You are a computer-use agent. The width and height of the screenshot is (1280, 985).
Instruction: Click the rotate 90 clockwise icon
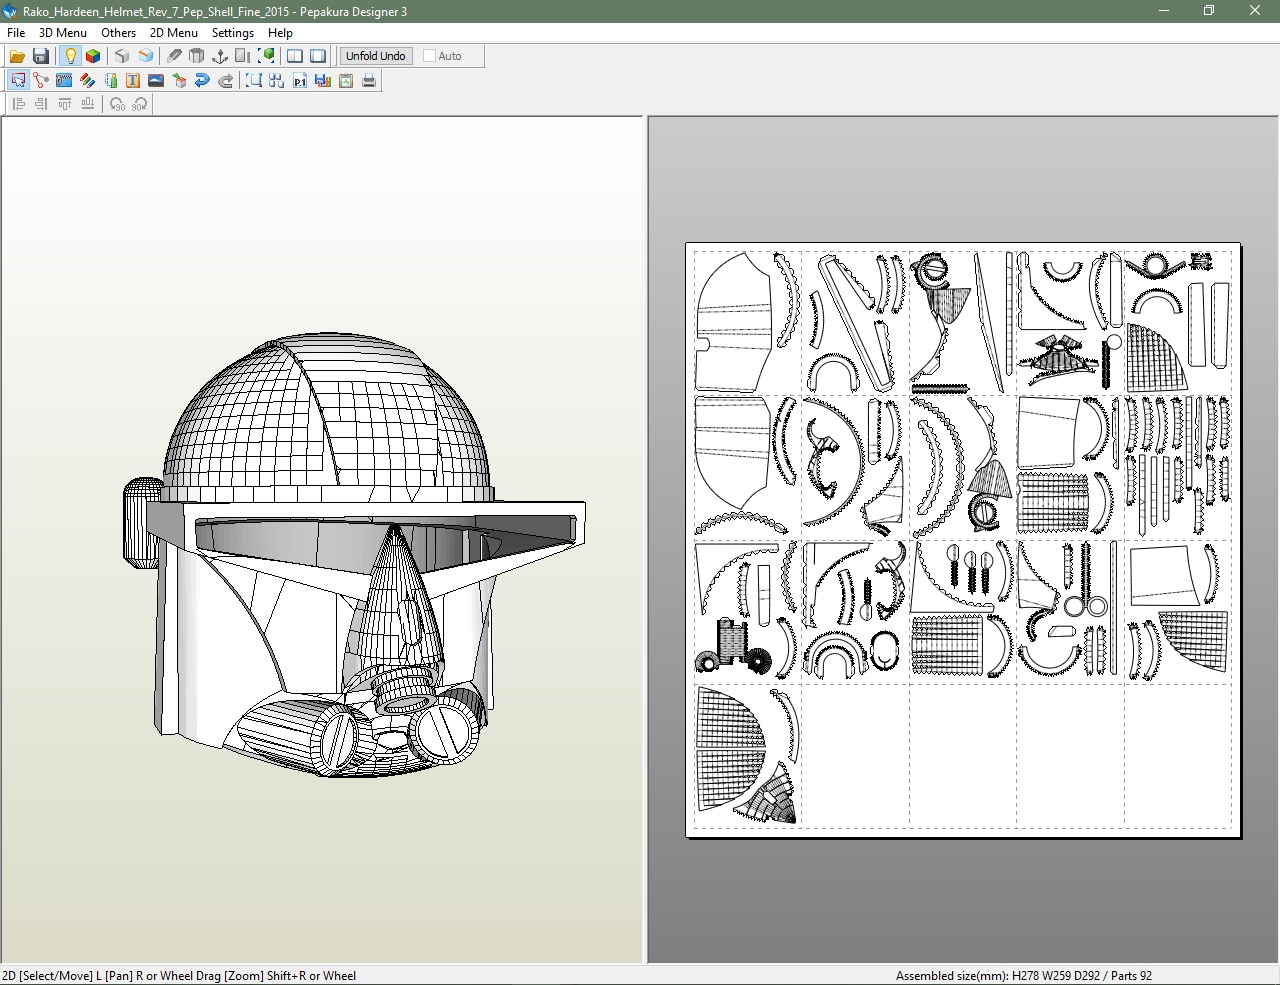139,104
